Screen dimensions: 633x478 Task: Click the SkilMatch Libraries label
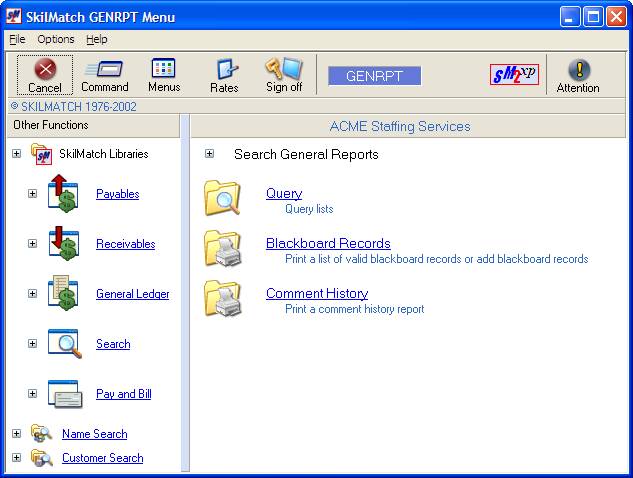[104, 154]
